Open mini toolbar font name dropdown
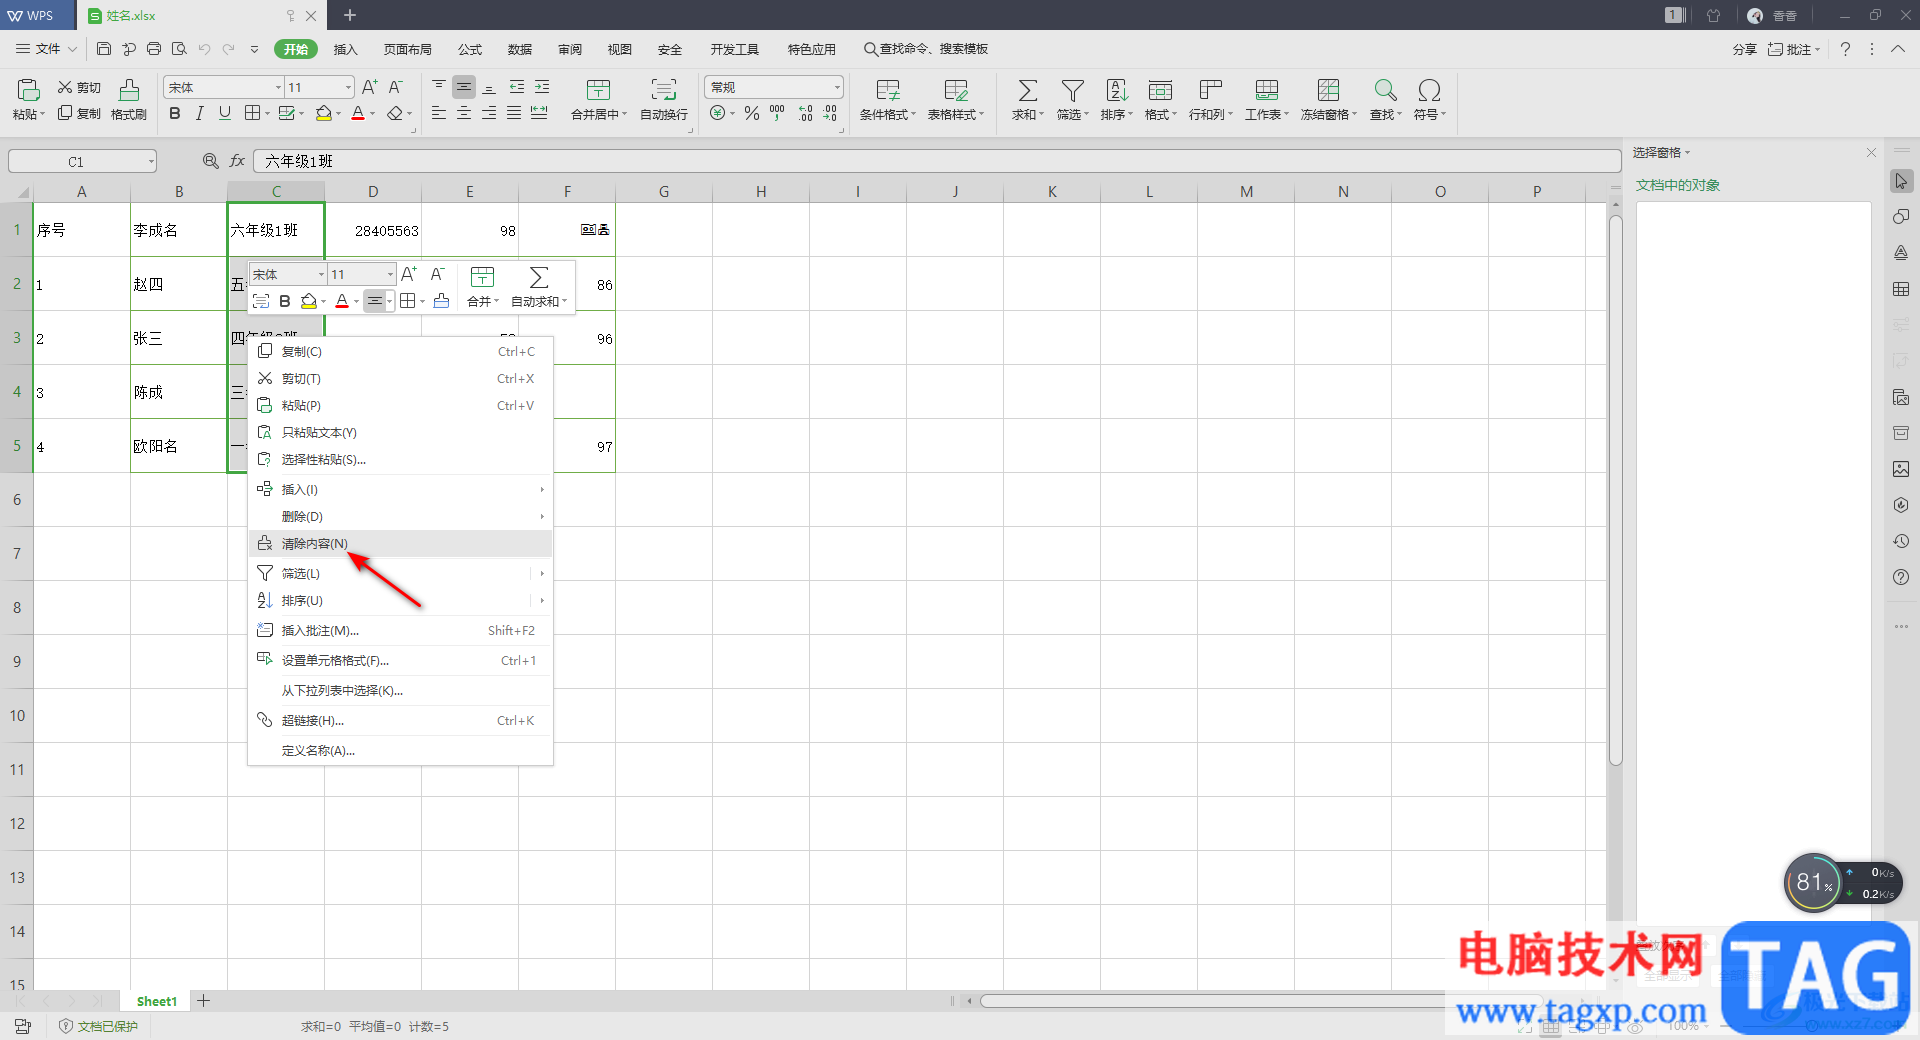 (x=321, y=274)
